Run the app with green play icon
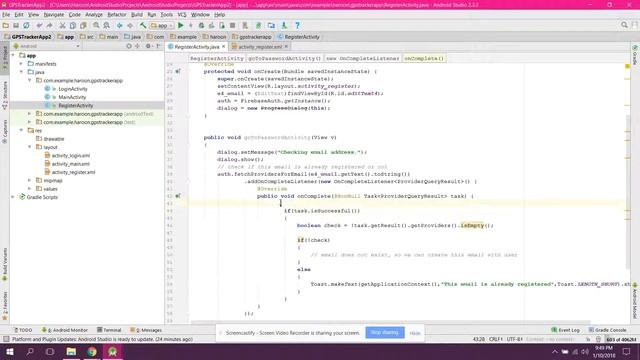 pos(180,25)
